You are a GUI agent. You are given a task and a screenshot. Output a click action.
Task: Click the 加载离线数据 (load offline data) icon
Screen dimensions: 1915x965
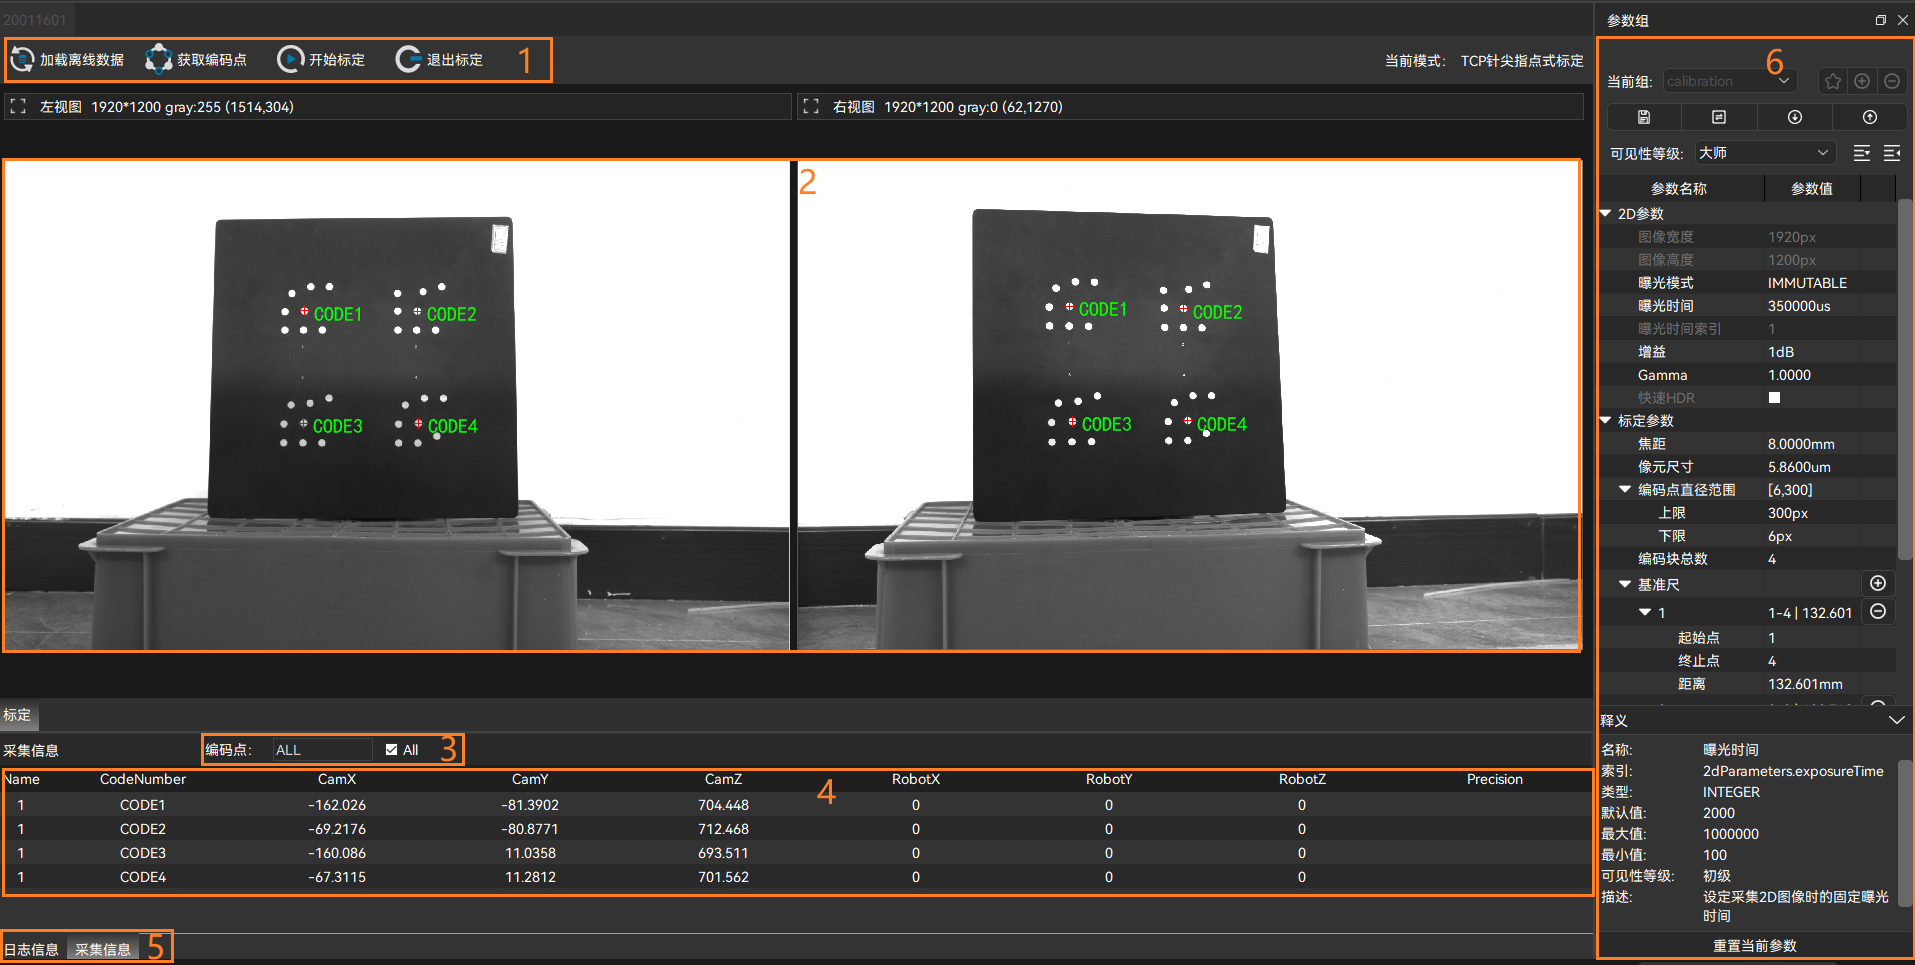(x=22, y=59)
